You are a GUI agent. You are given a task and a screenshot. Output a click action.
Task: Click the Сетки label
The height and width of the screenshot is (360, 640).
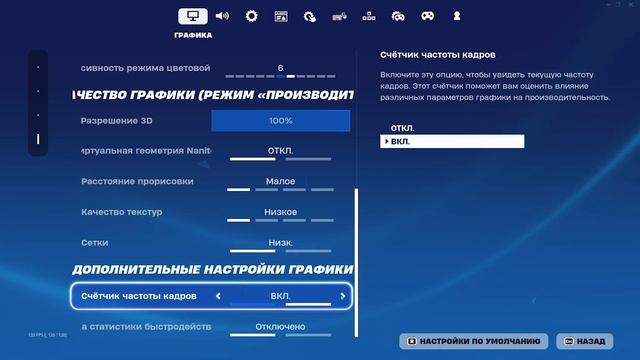pos(95,242)
